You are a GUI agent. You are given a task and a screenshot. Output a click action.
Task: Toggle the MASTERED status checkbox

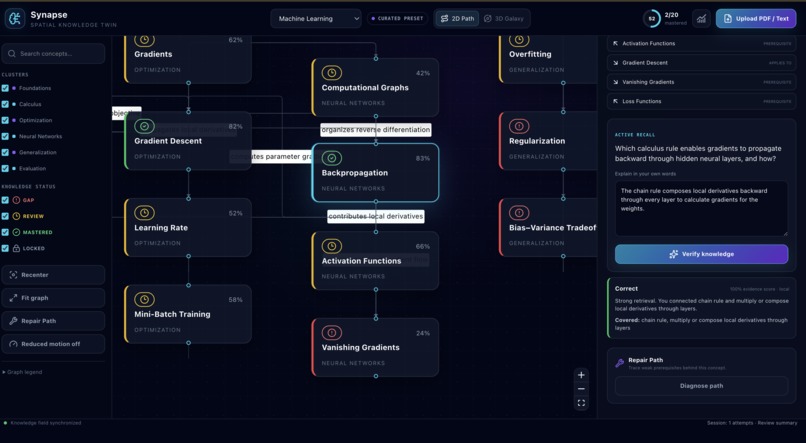pyautogui.click(x=5, y=232)
